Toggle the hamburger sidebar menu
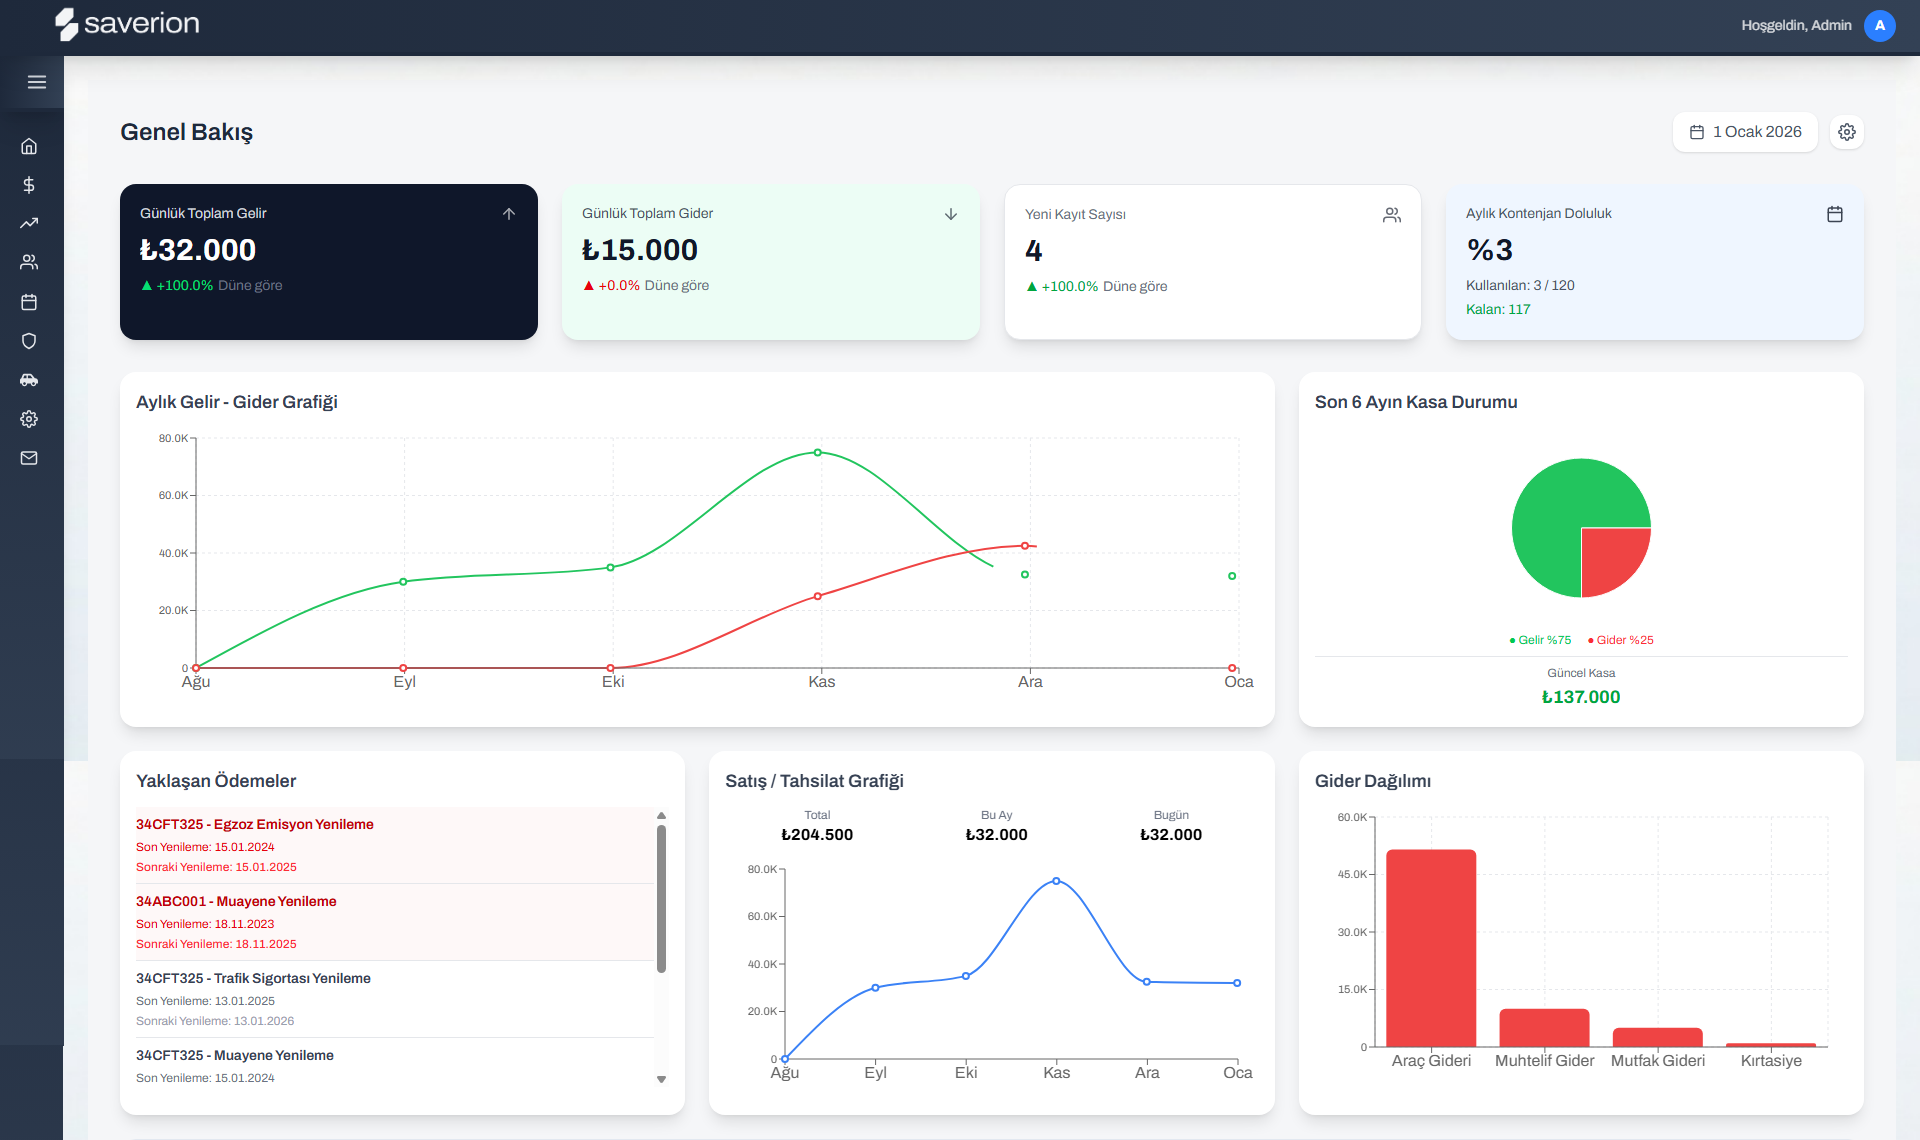The height and width of the screenshot is (1140, 1920). 37,82
